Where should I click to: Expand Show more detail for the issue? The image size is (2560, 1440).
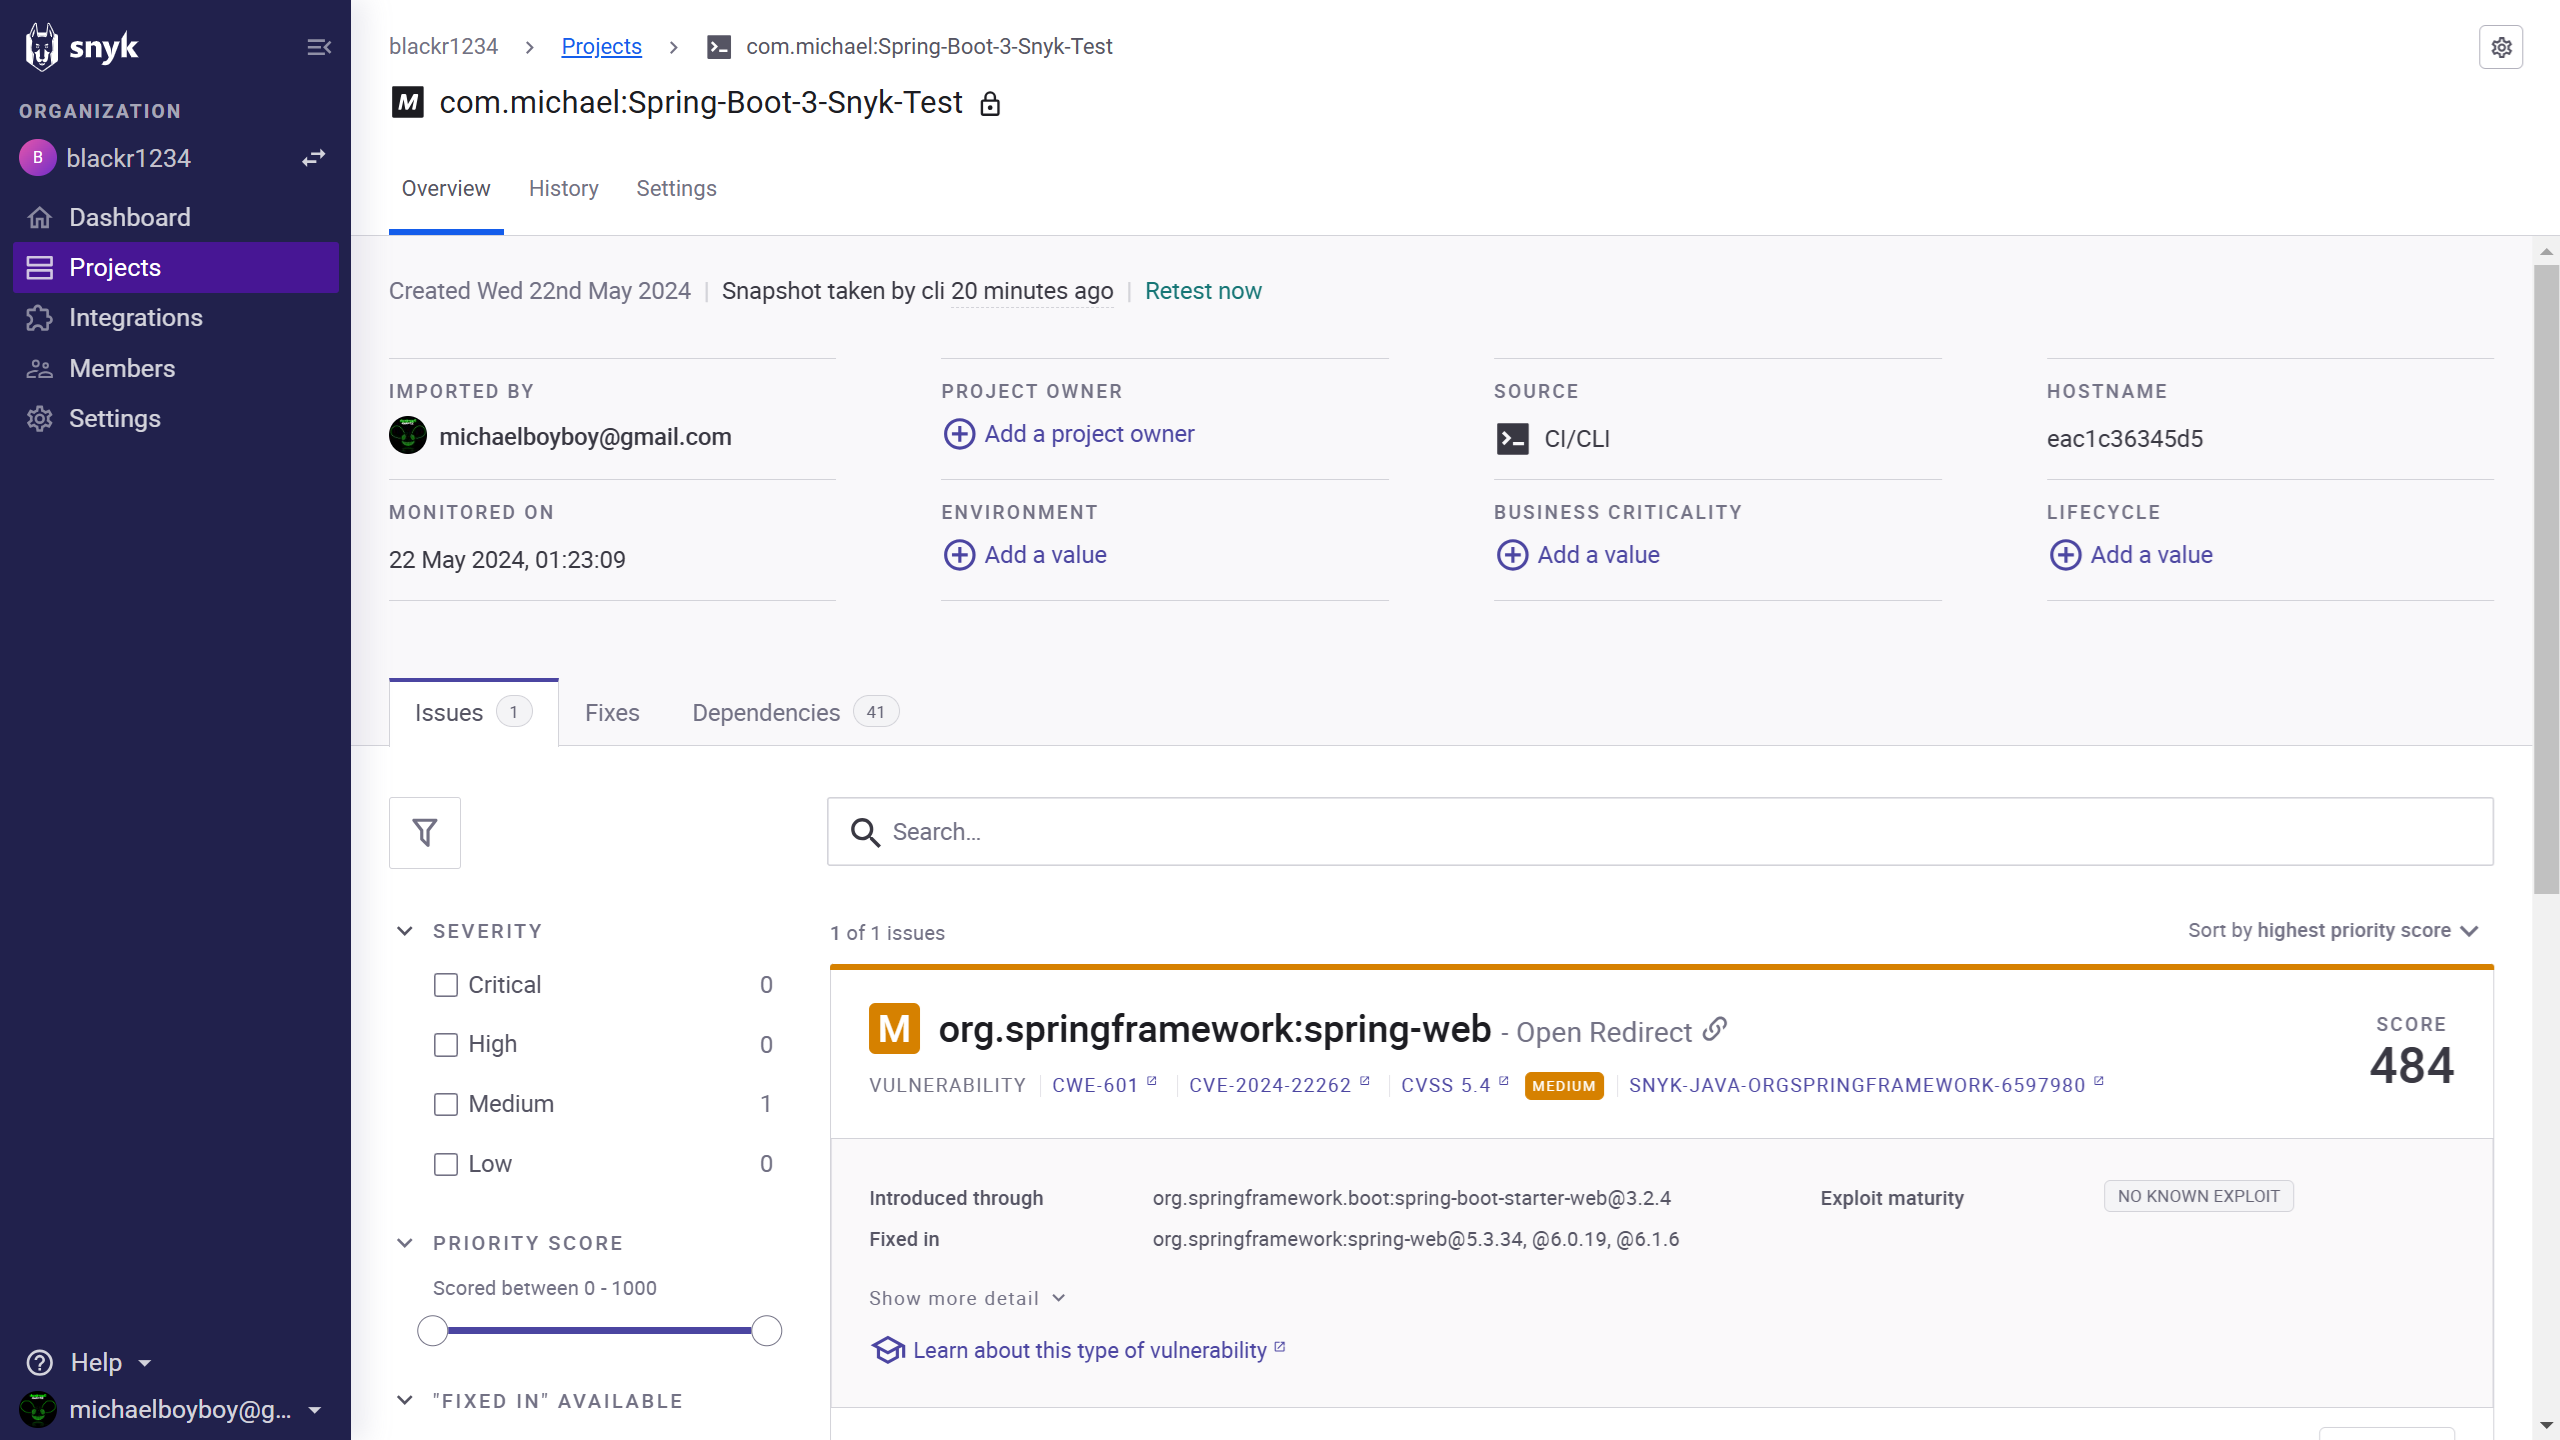(967, 1298)
